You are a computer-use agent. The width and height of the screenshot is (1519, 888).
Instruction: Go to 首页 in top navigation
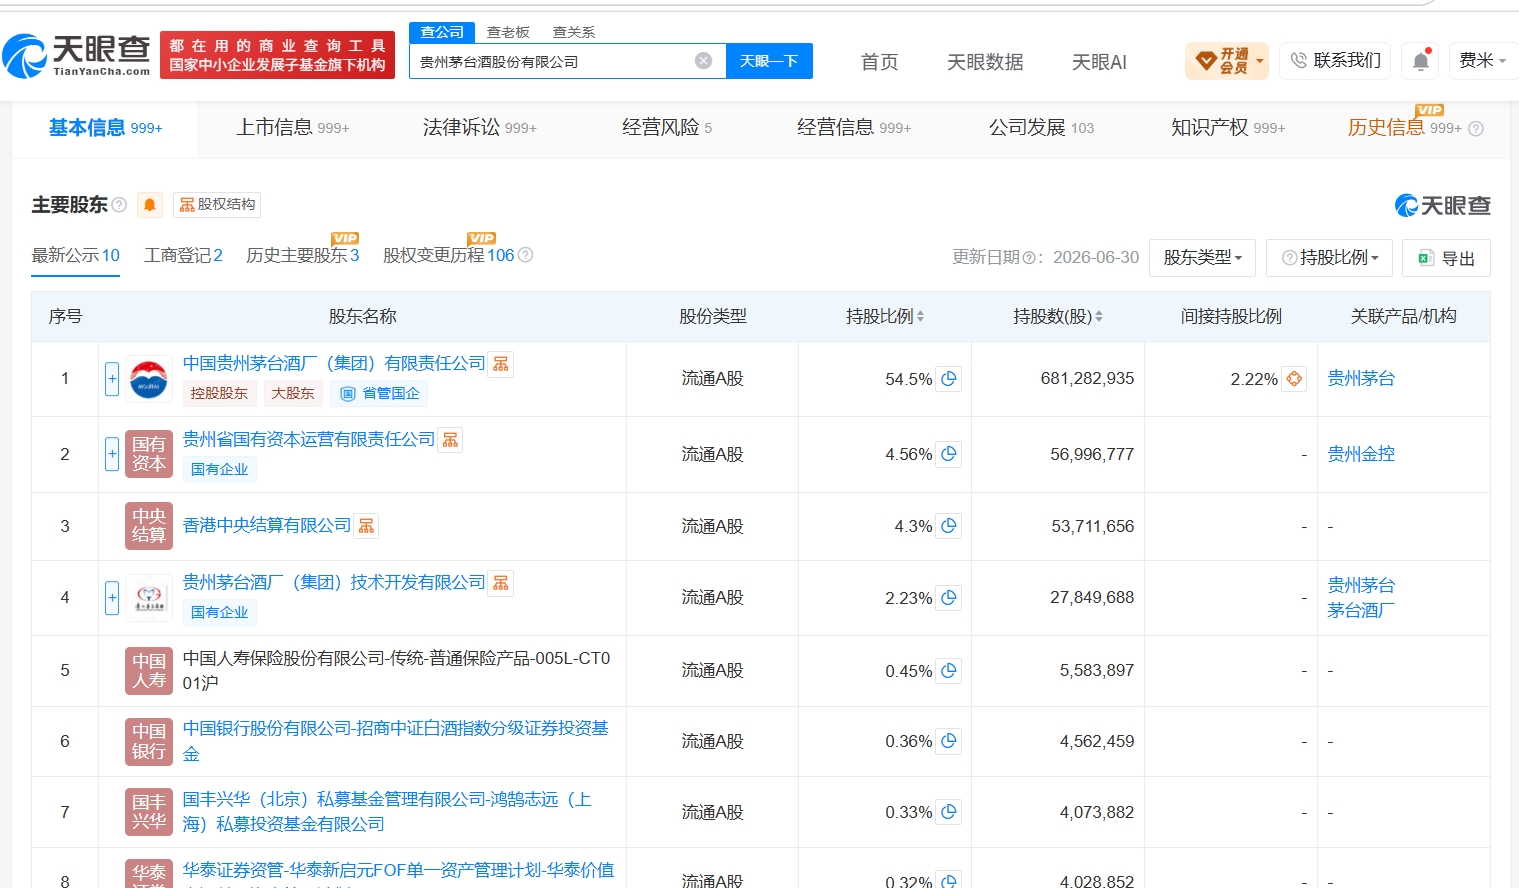click(880, 62)
